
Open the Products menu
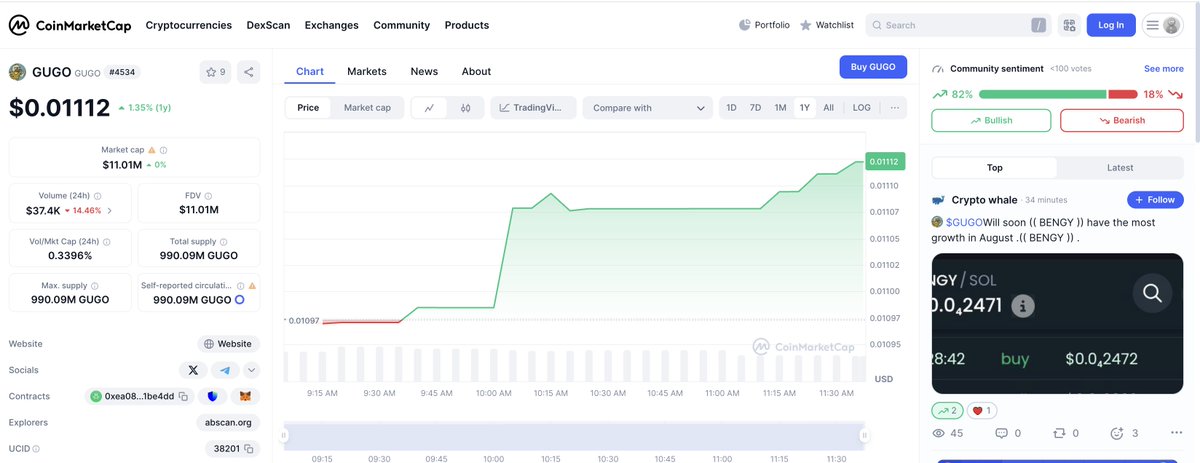click(x=467, y=25)
